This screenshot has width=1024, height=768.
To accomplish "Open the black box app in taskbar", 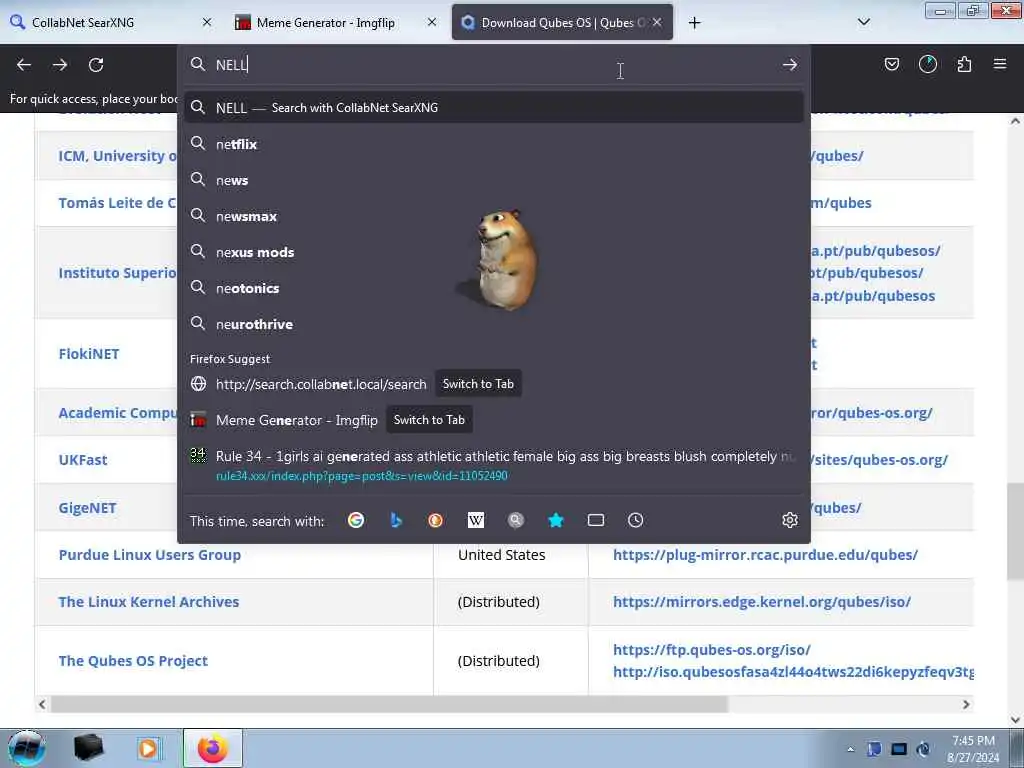I will pos(88,748).
